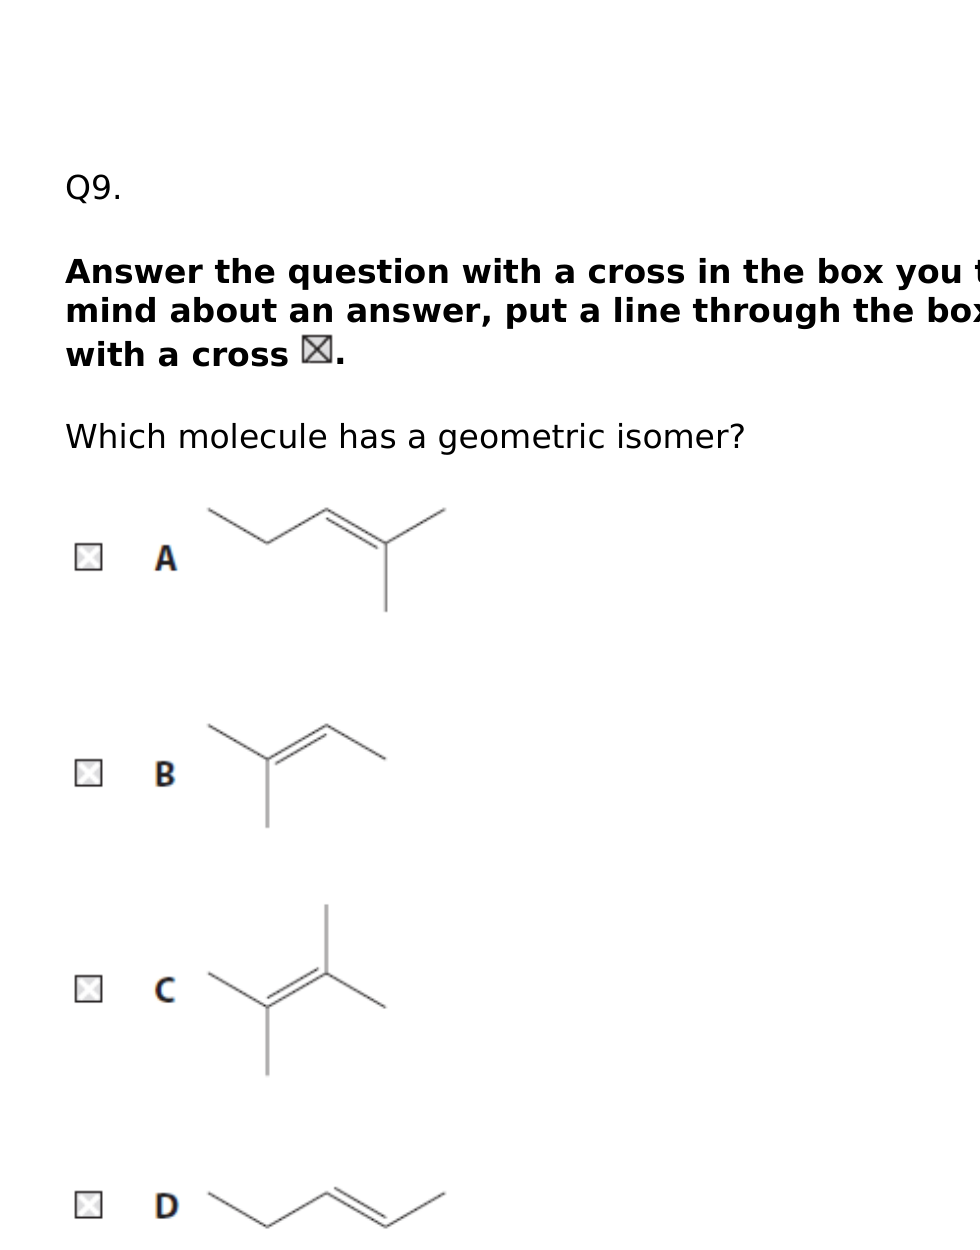The width and height of the screenshot is (980, 1250).
Task: Mark the checkbox beside option B
Action: (x=88, y=773)
